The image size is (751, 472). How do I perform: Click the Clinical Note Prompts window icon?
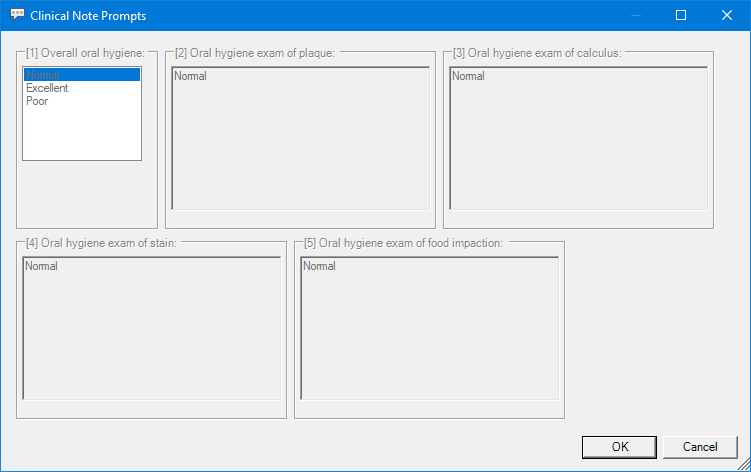[17, 16]
